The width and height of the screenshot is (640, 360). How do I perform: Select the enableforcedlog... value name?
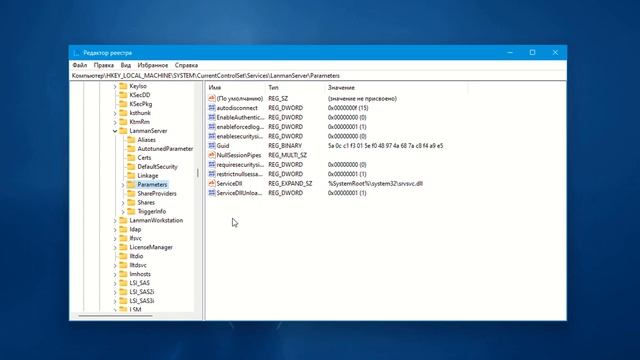coord(240,127)
